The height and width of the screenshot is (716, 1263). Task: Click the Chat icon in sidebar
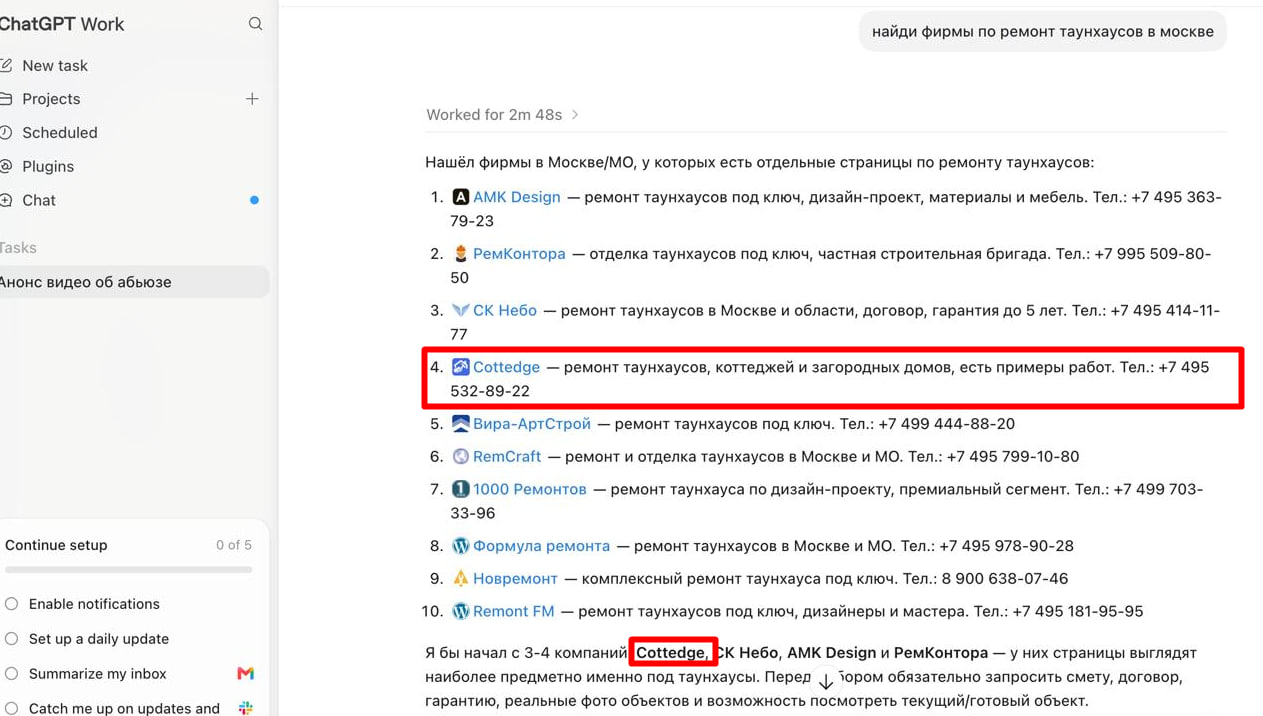[x=6, y=200]
